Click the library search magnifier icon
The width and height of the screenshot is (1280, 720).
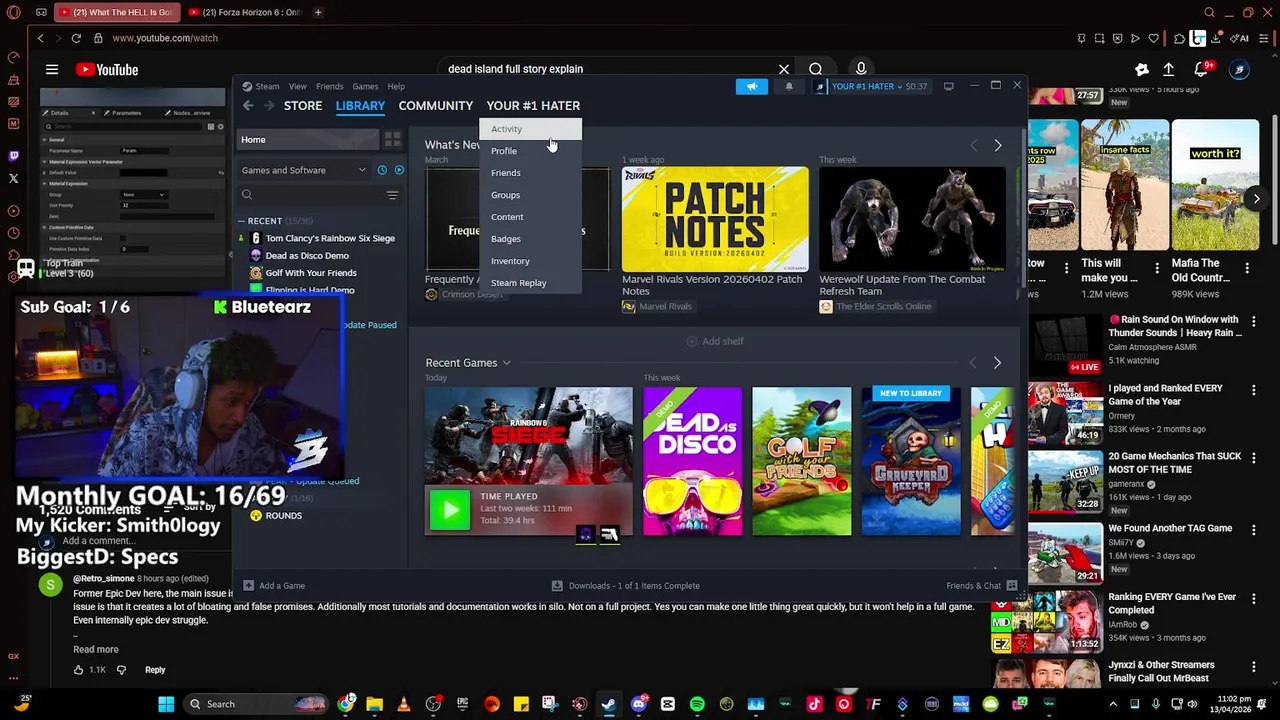tap(247, 195)
